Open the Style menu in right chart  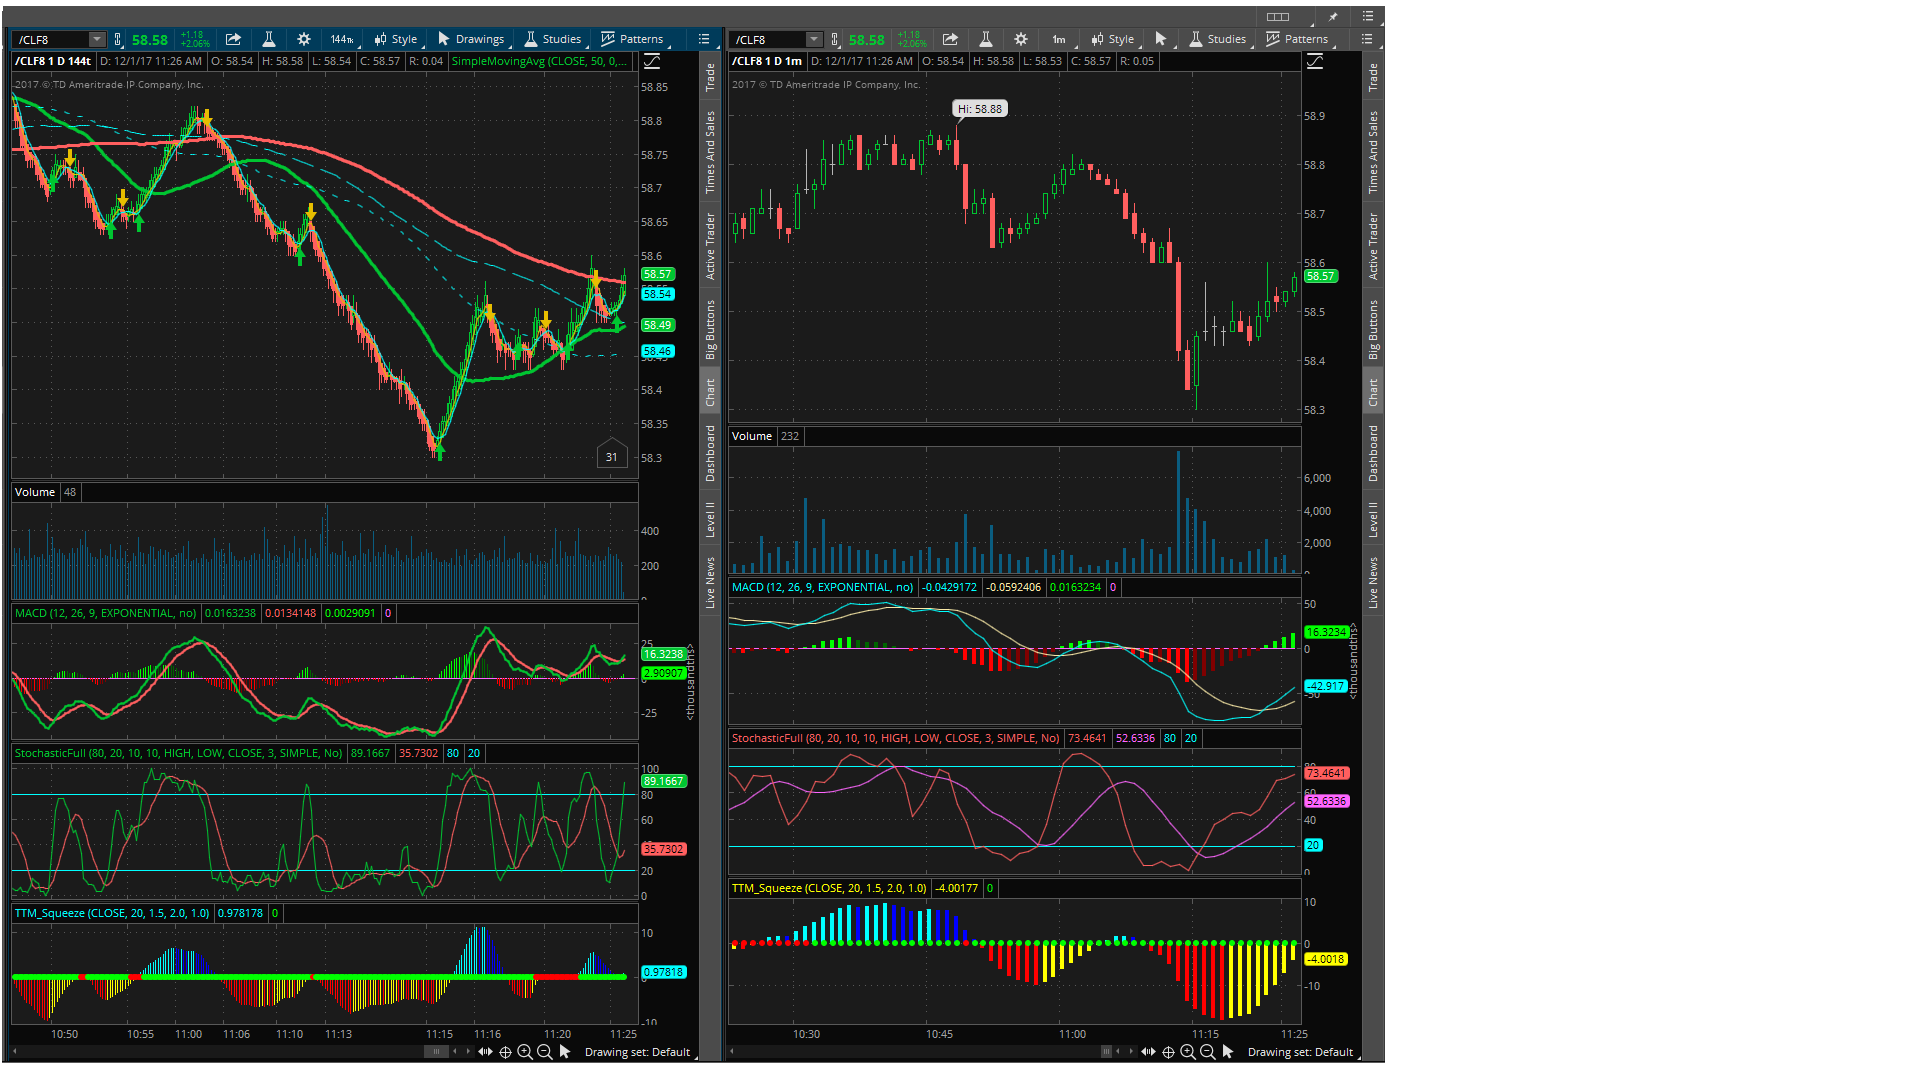pyautogui.click(x=1113, y=39)
